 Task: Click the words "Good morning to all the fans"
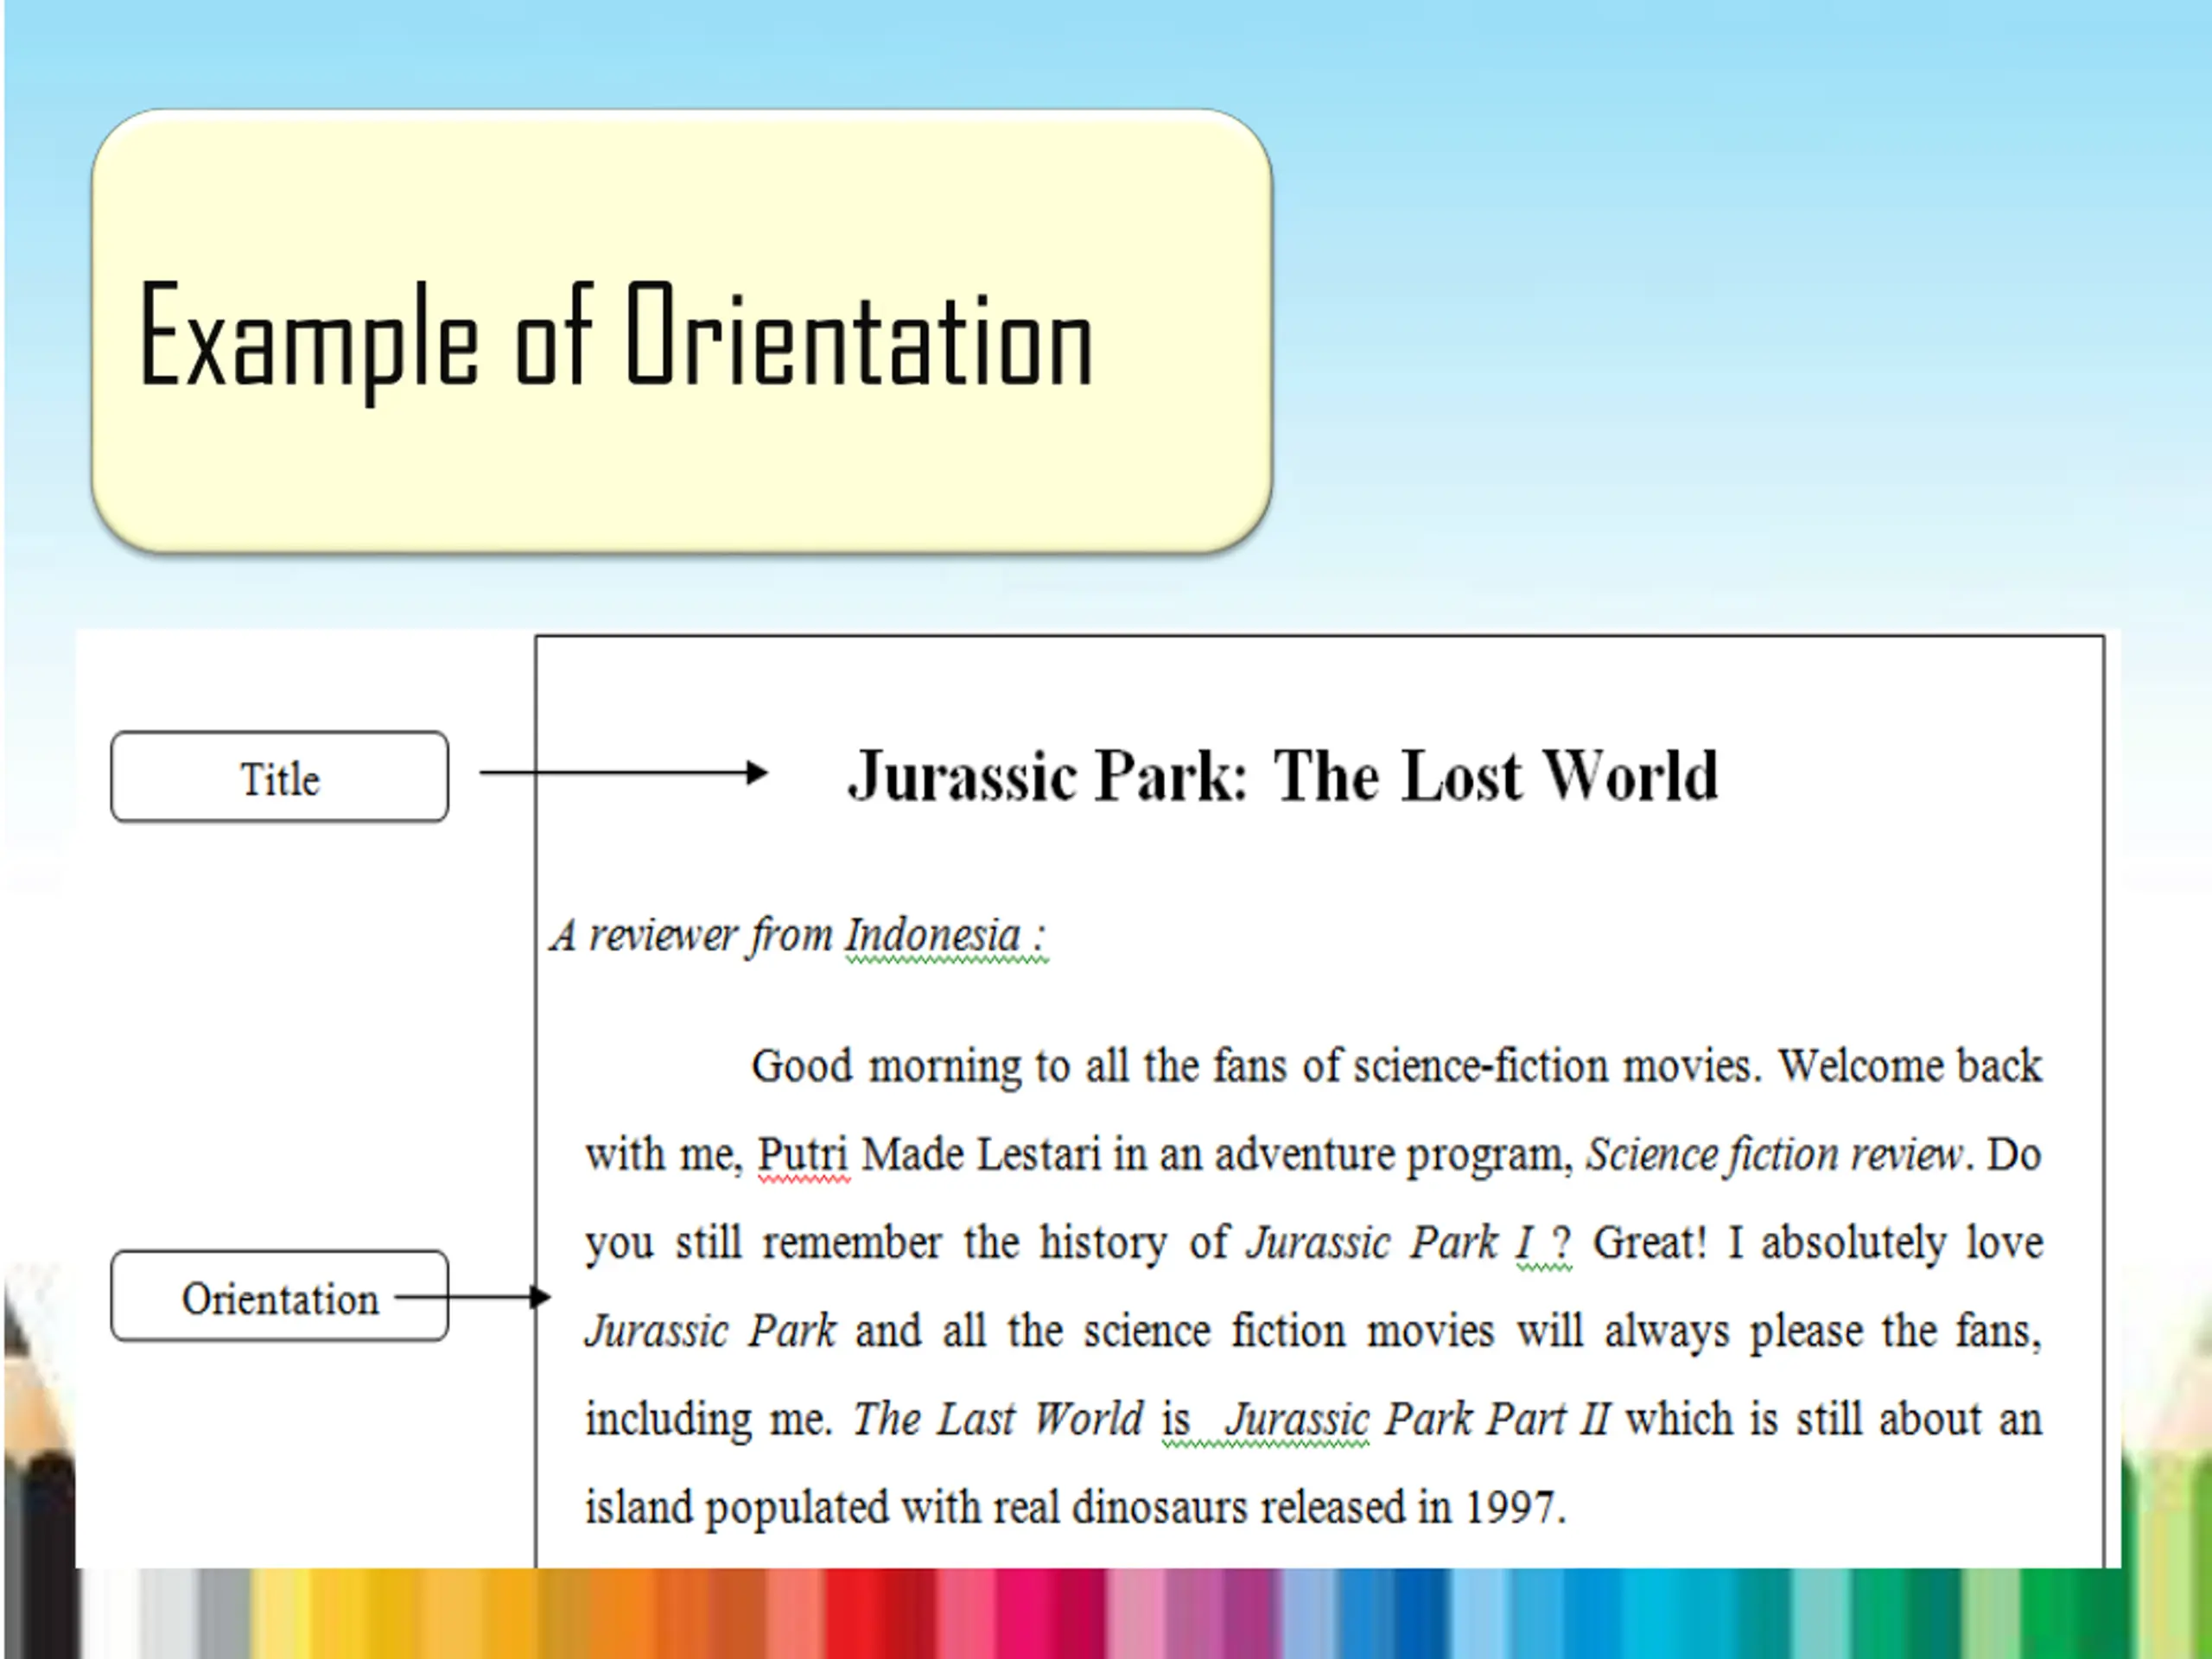pos(1018,1067)
